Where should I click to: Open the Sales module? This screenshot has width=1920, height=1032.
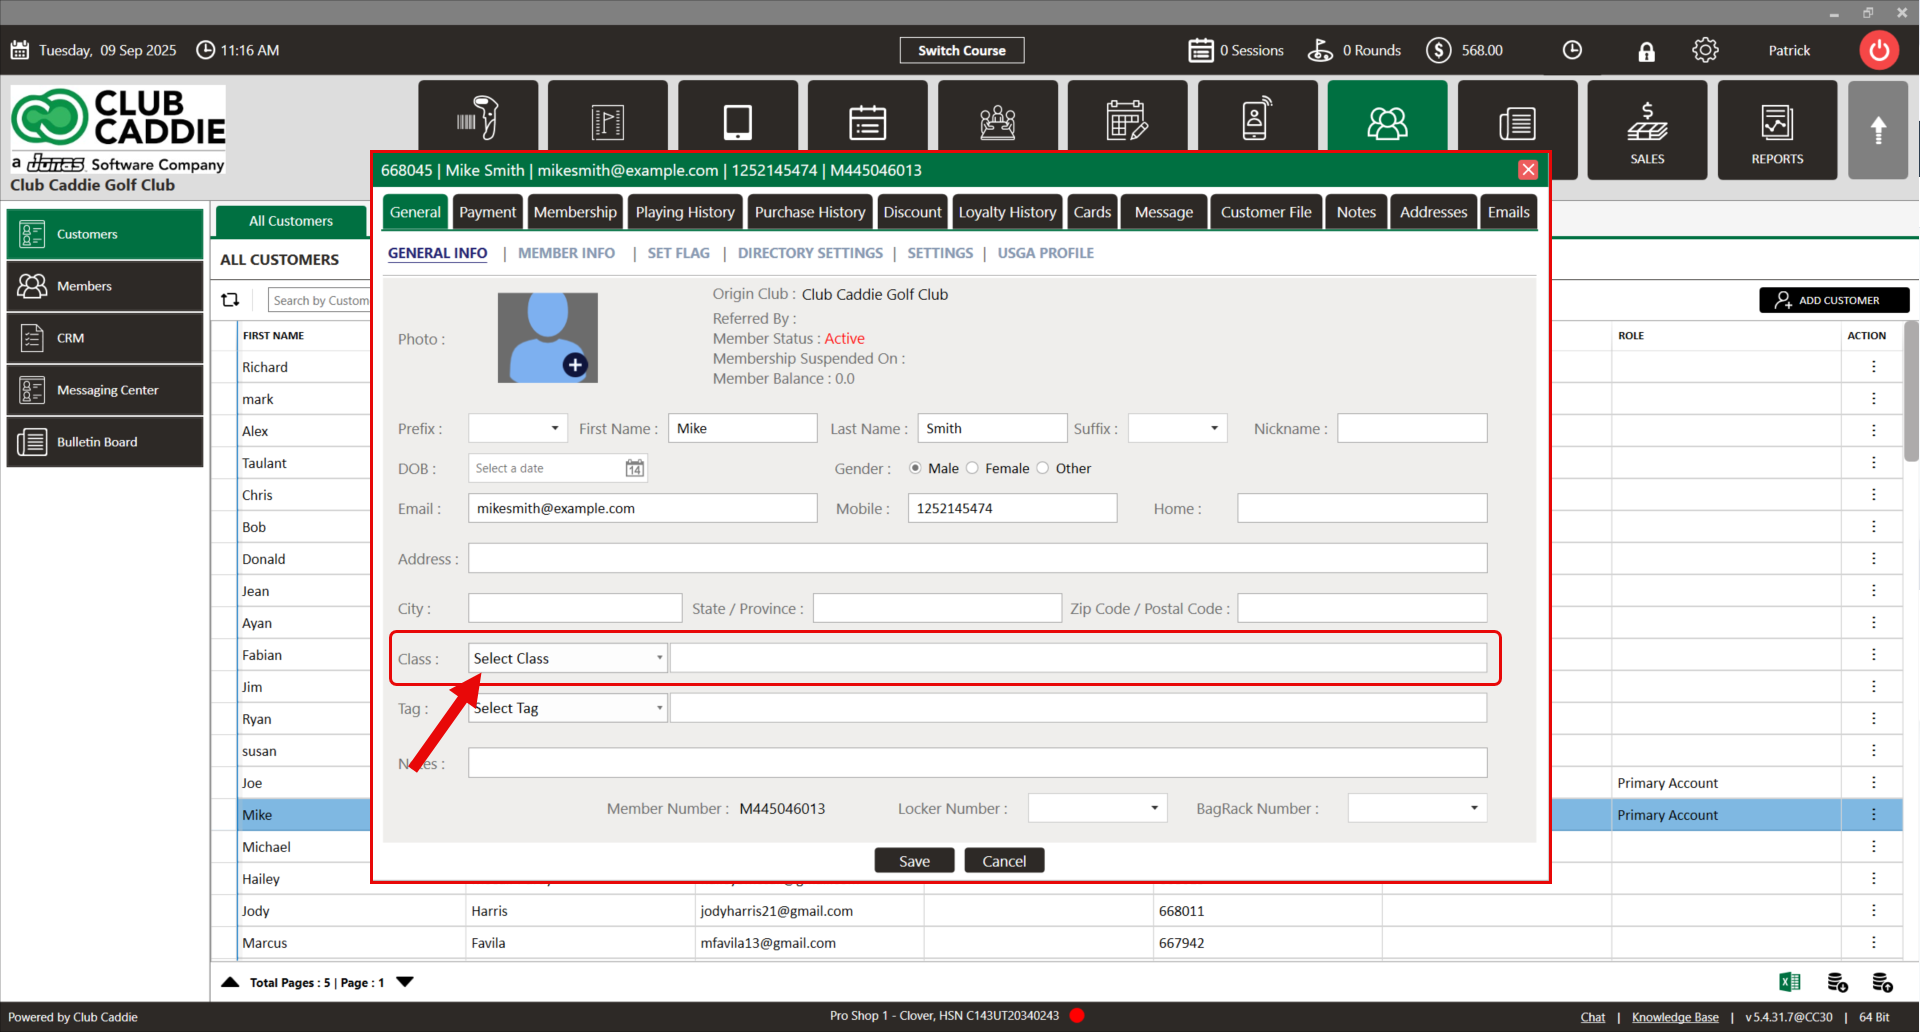pyautogui.click(x=1647, y=131)
